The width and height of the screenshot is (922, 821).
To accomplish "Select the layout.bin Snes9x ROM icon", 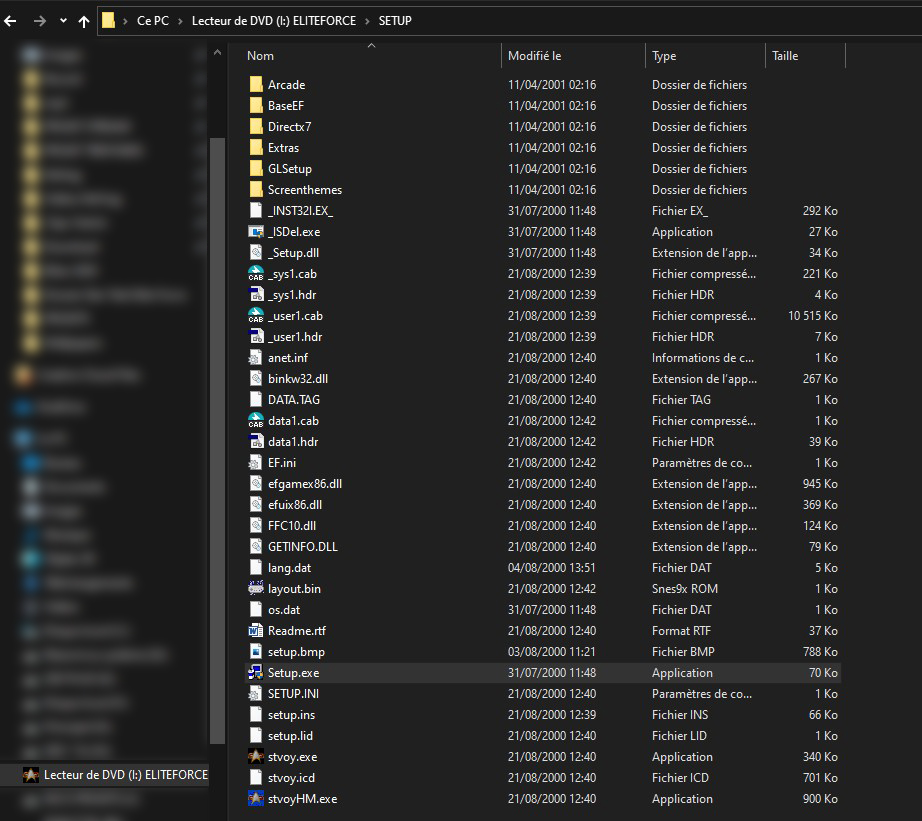I will pos(256,589).
